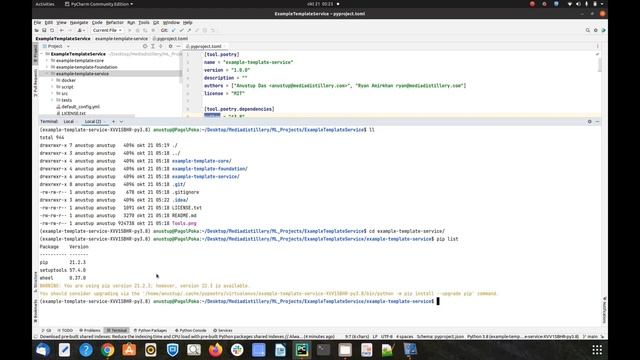This screenshot has width=640, height=360.
Task: Click the ExampleTemplateService breadcrumb
Action: point(63,38)
